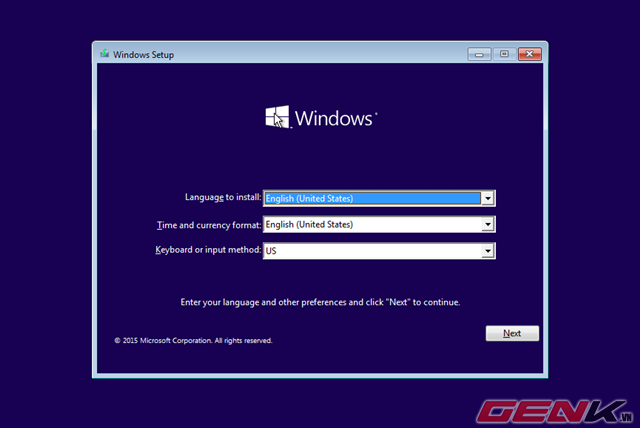Click the Windows Setup title bar icon
Screen dimensions: 640x428
coord(104,53)
